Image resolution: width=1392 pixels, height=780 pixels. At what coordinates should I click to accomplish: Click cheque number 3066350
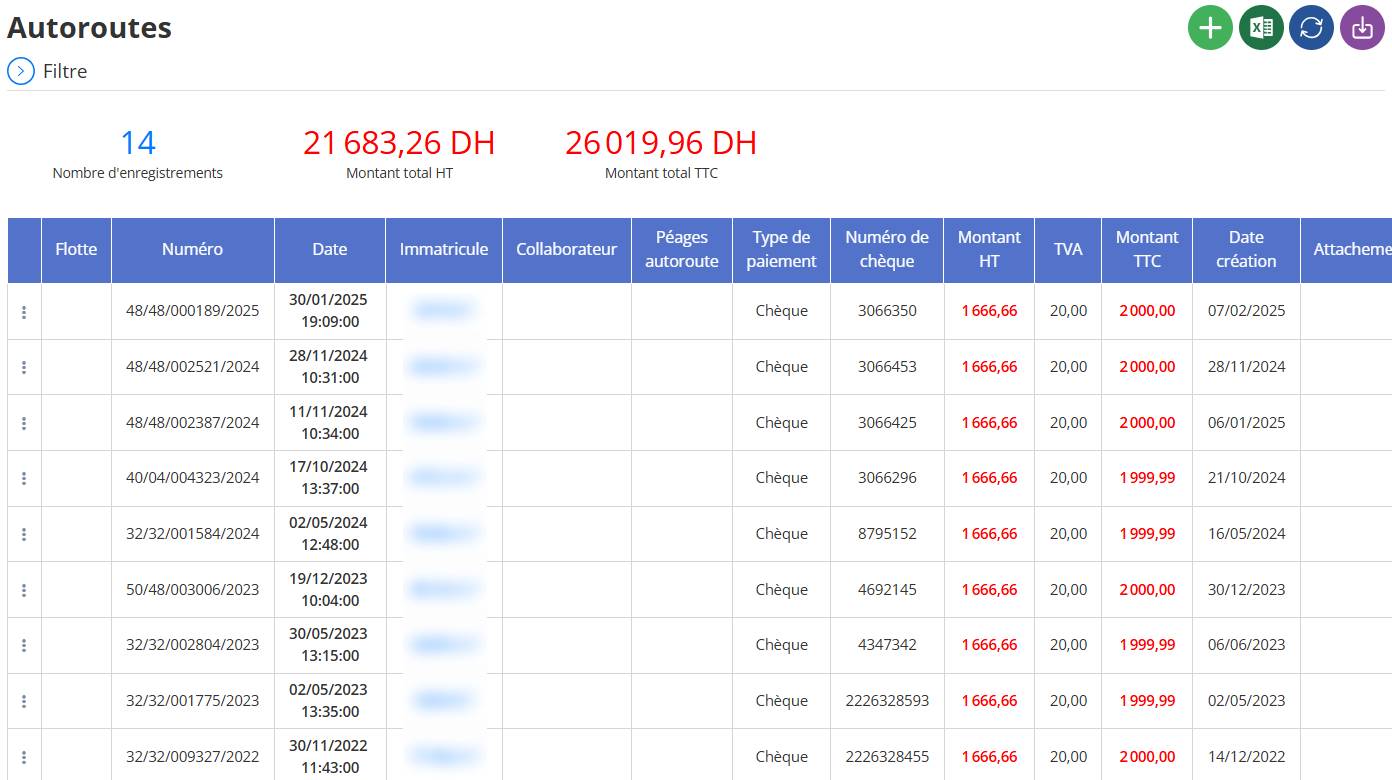point(887,311)
